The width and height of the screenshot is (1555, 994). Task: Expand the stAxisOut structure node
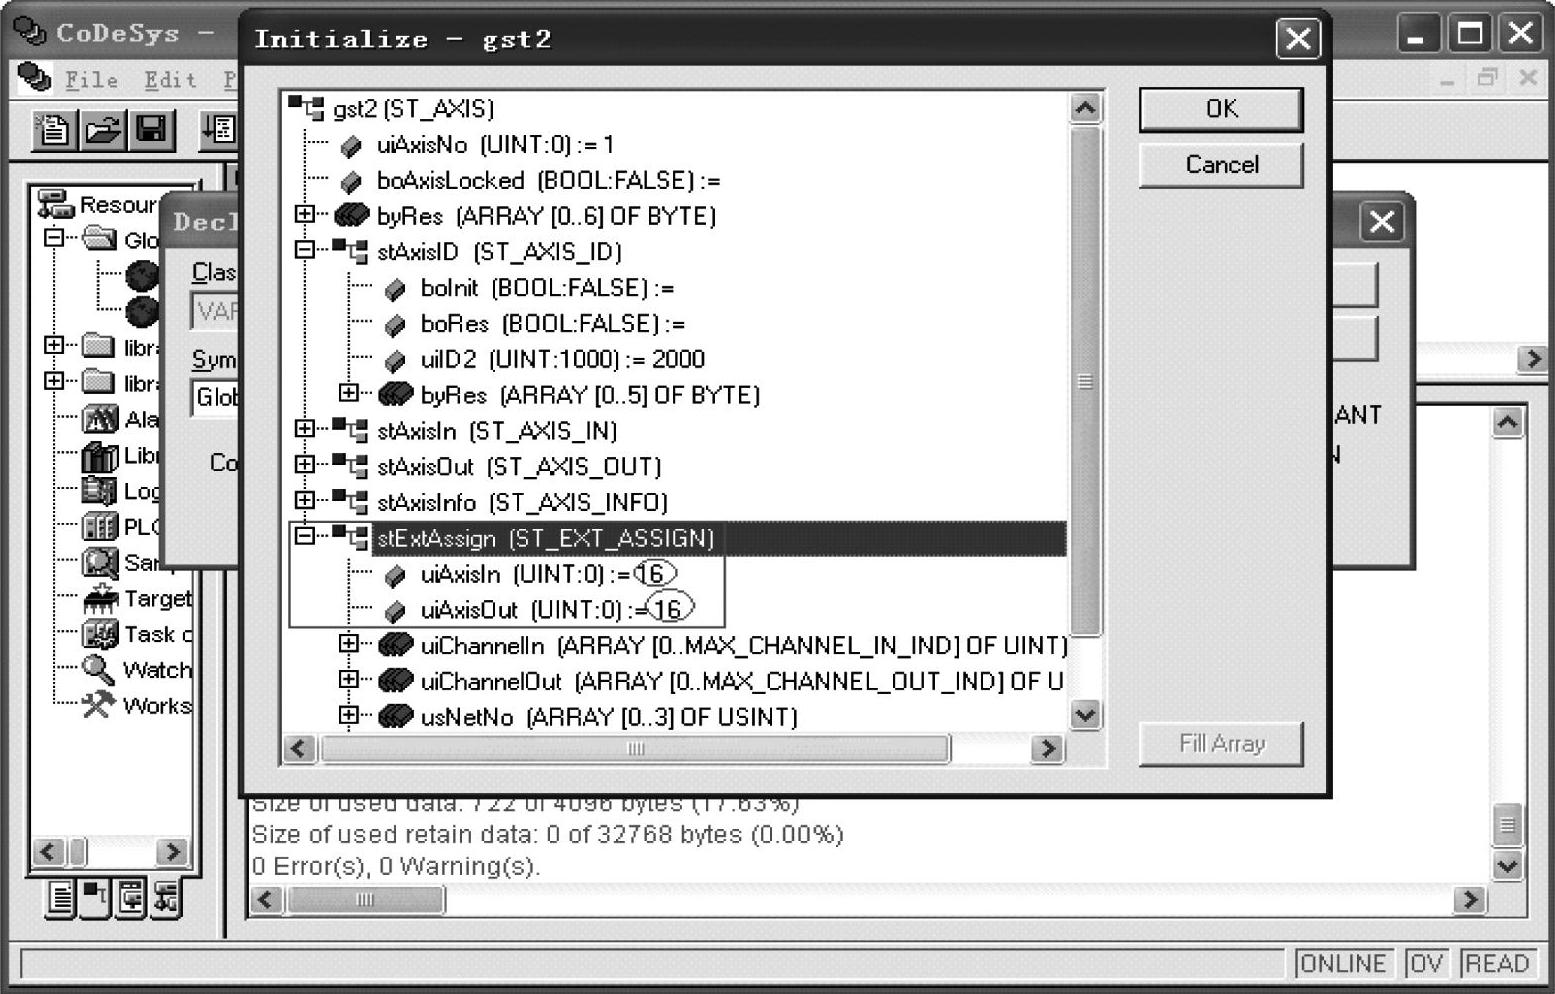coord(305,464)
